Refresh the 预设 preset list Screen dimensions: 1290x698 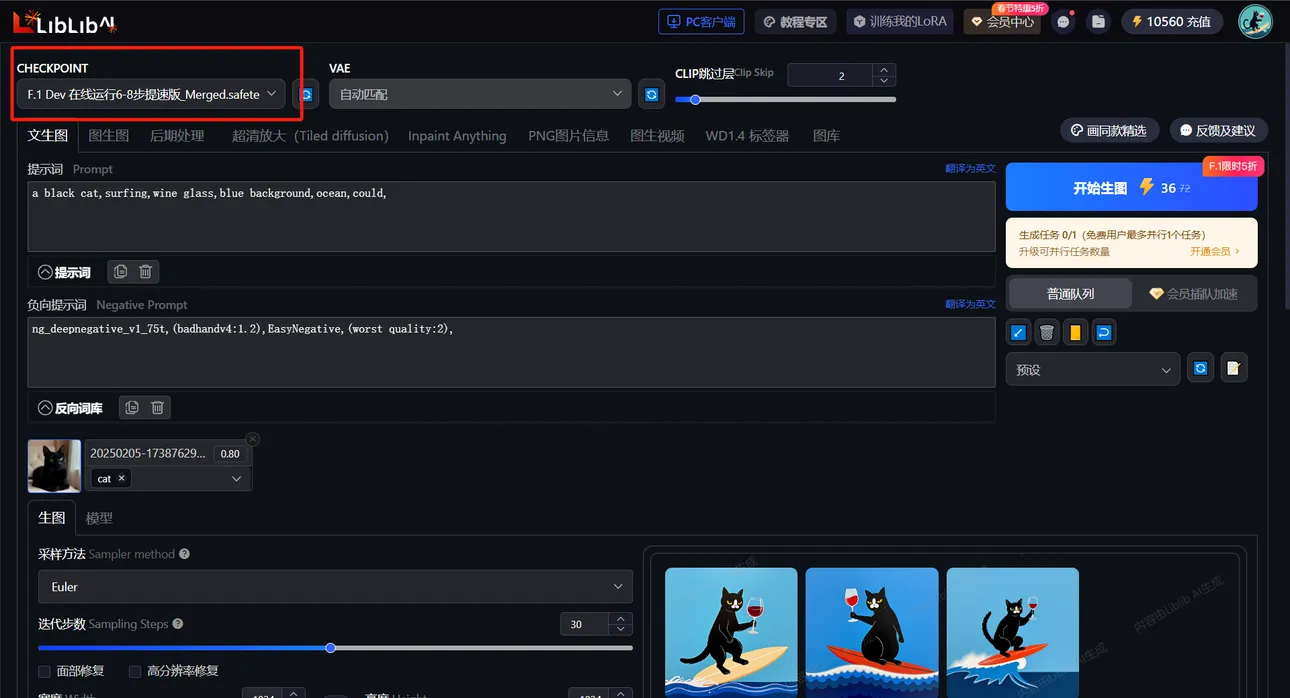pos(1201,369)
